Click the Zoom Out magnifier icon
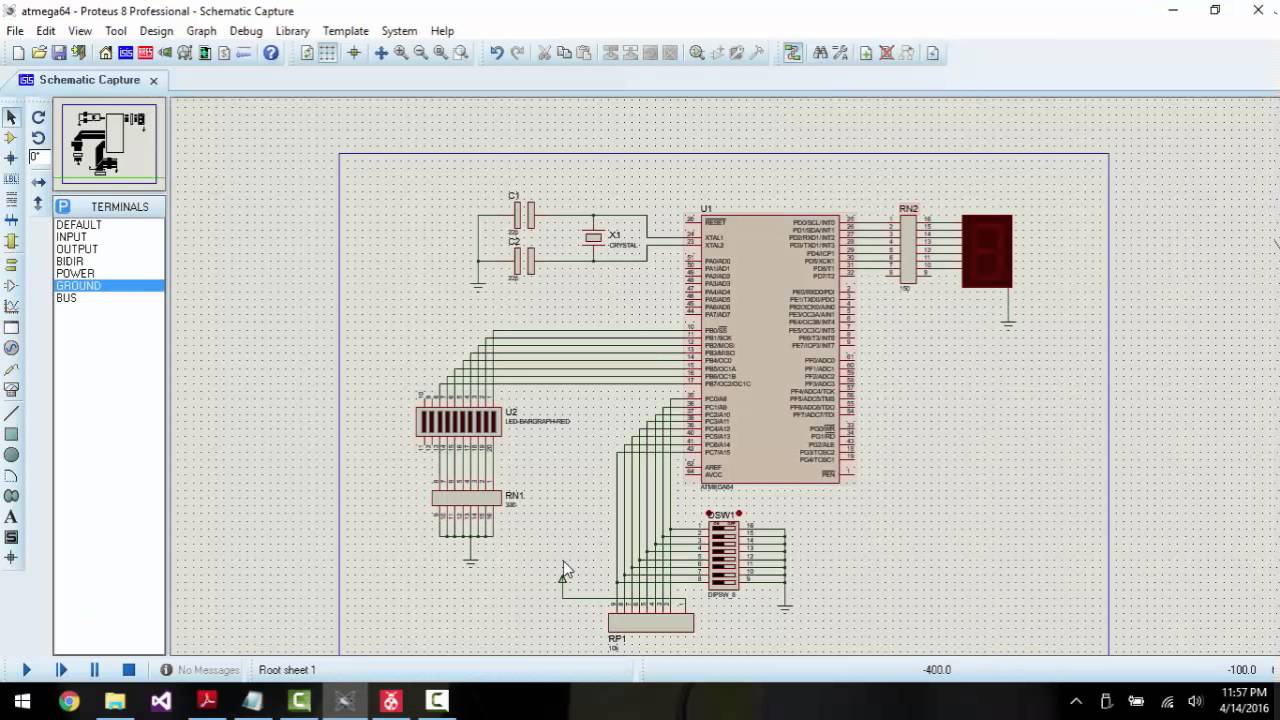The image size is (1280, 720). pos(421,53)
